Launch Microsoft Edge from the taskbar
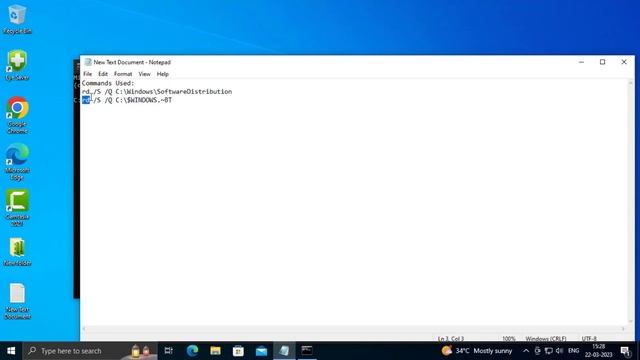640x360 pixels. [x=192, y=351]
